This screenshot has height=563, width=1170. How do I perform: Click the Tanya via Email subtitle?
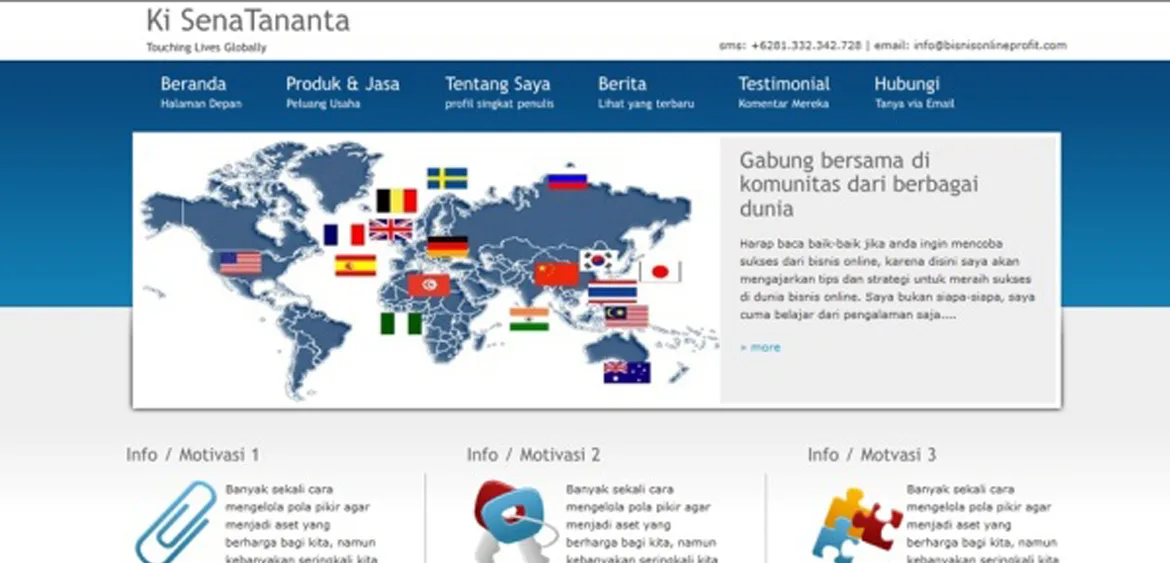coord(915,104)
